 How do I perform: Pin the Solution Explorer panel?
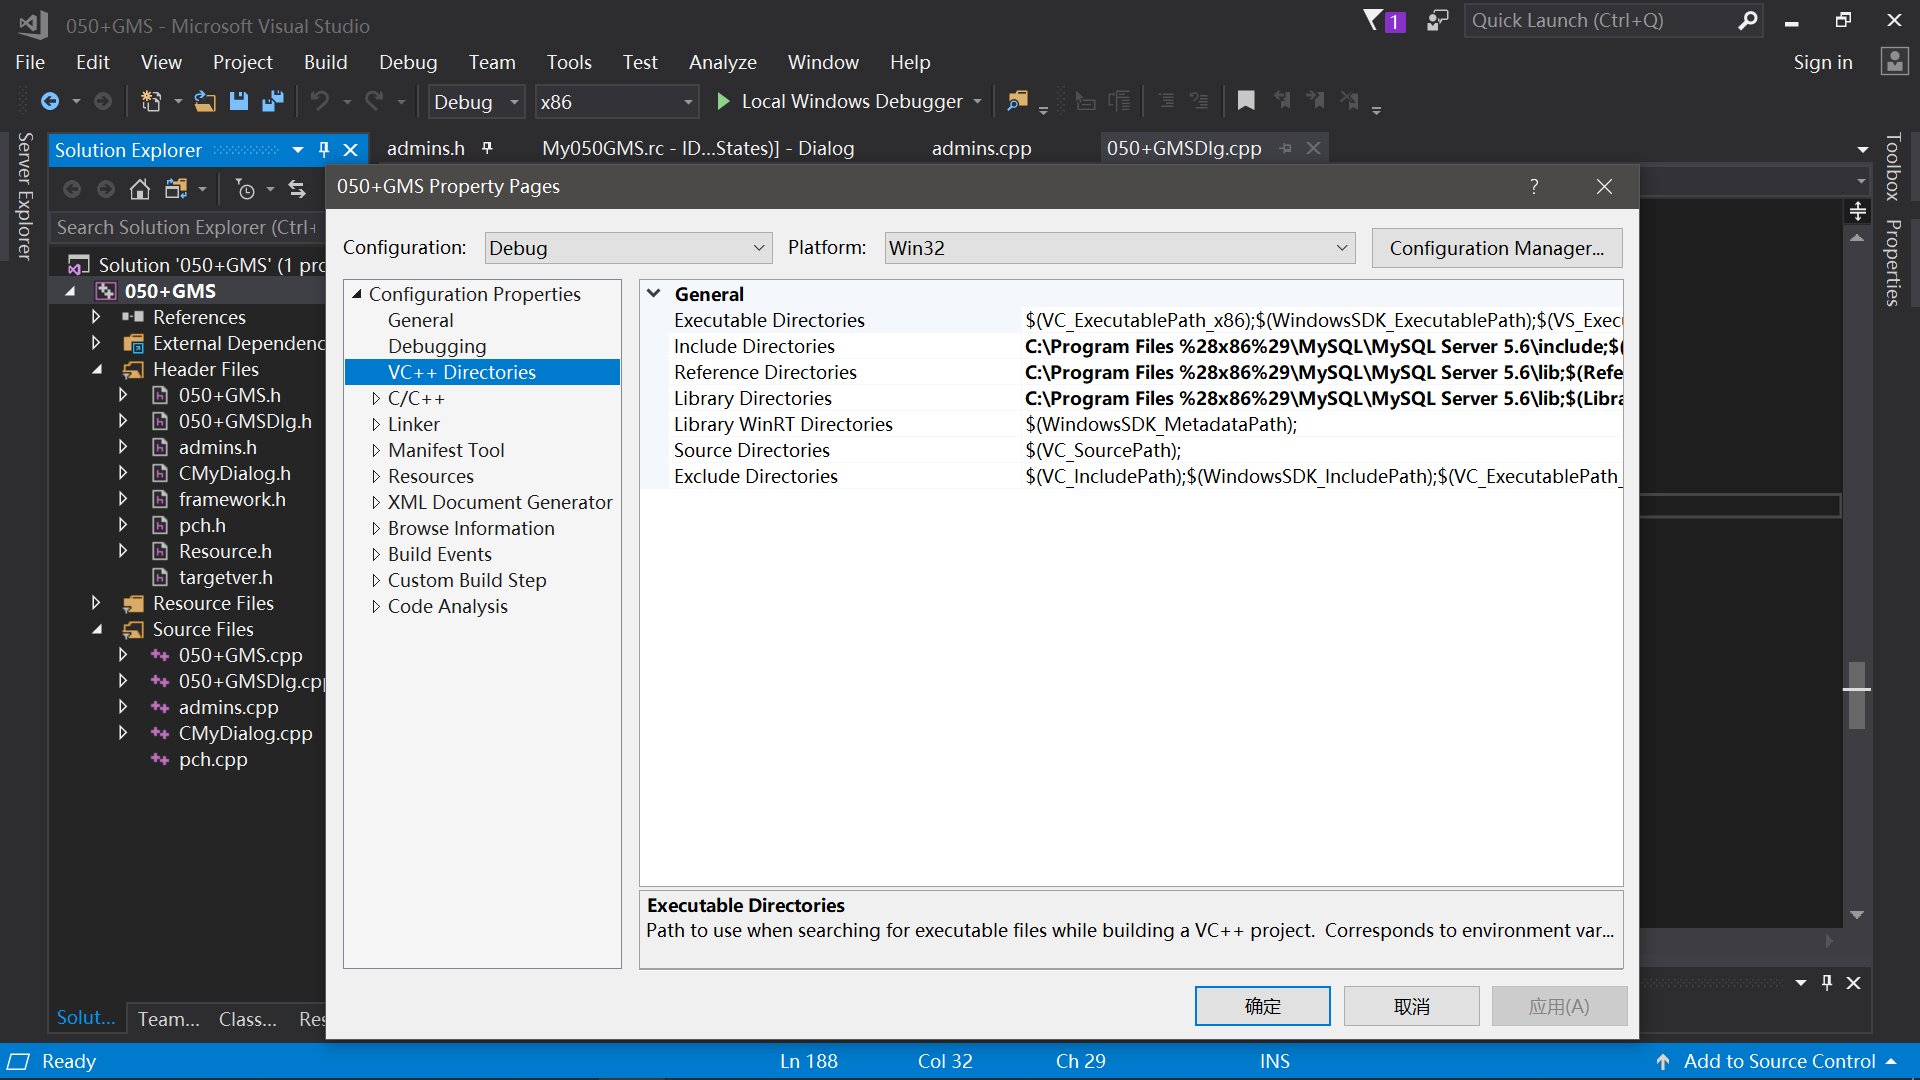coord(322,149)
